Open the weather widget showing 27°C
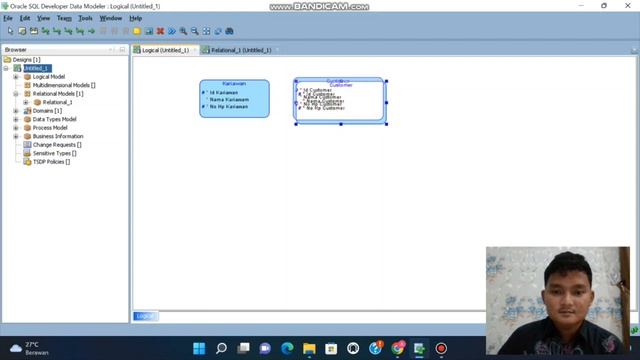 click(x=29, y=348)
